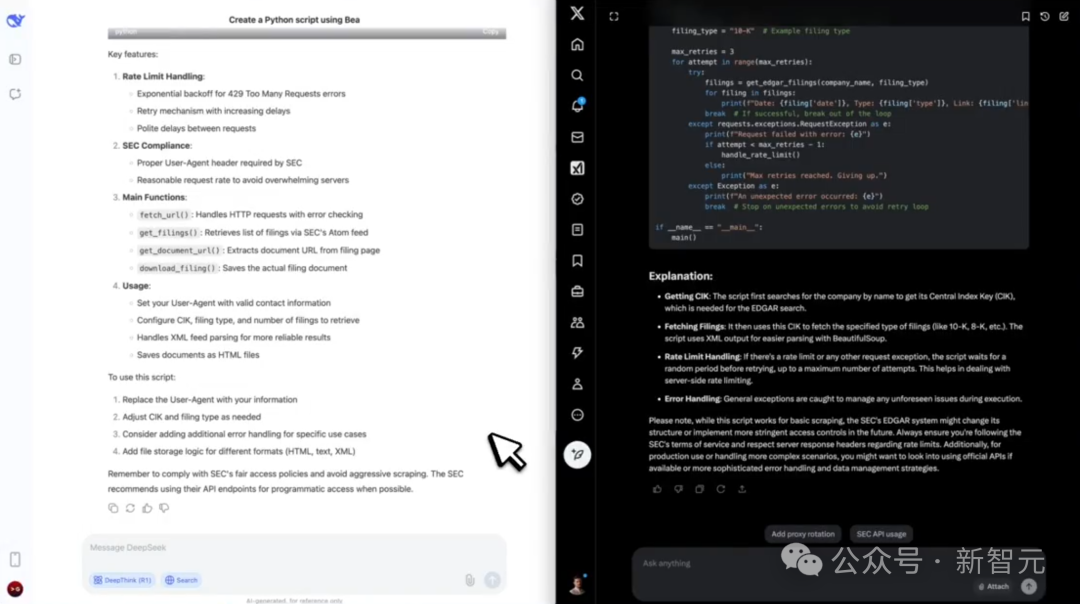Open the X Home feed icon
The width and height of the screenshot is (1080, 604).
coord(577,44)
